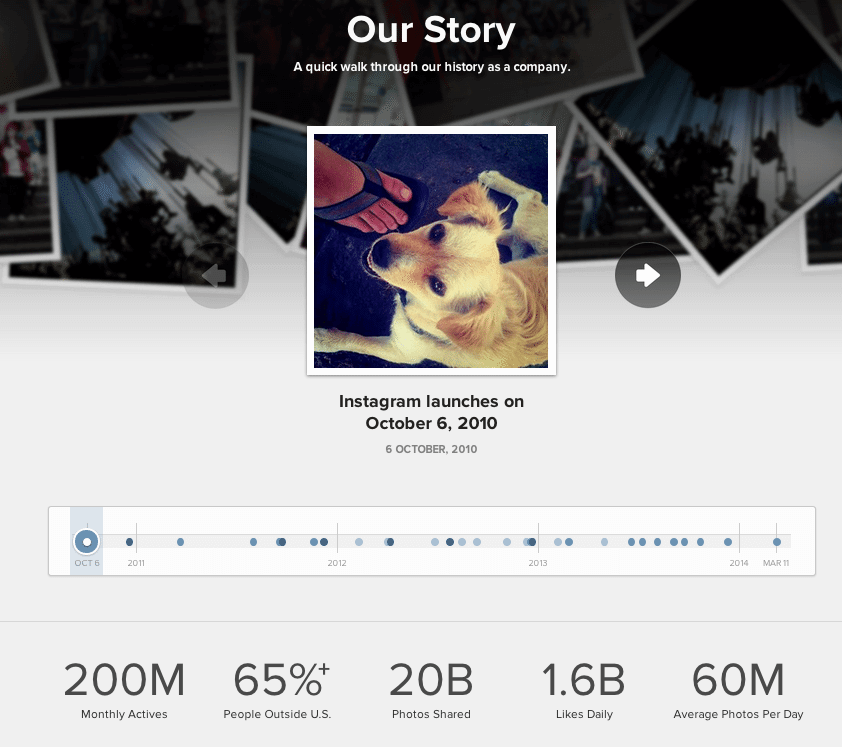This screenshot has height=747, width=842.
Task: Select the last dot before the 2014 tick
Action: pyautogui.click(x=728, y=542)
